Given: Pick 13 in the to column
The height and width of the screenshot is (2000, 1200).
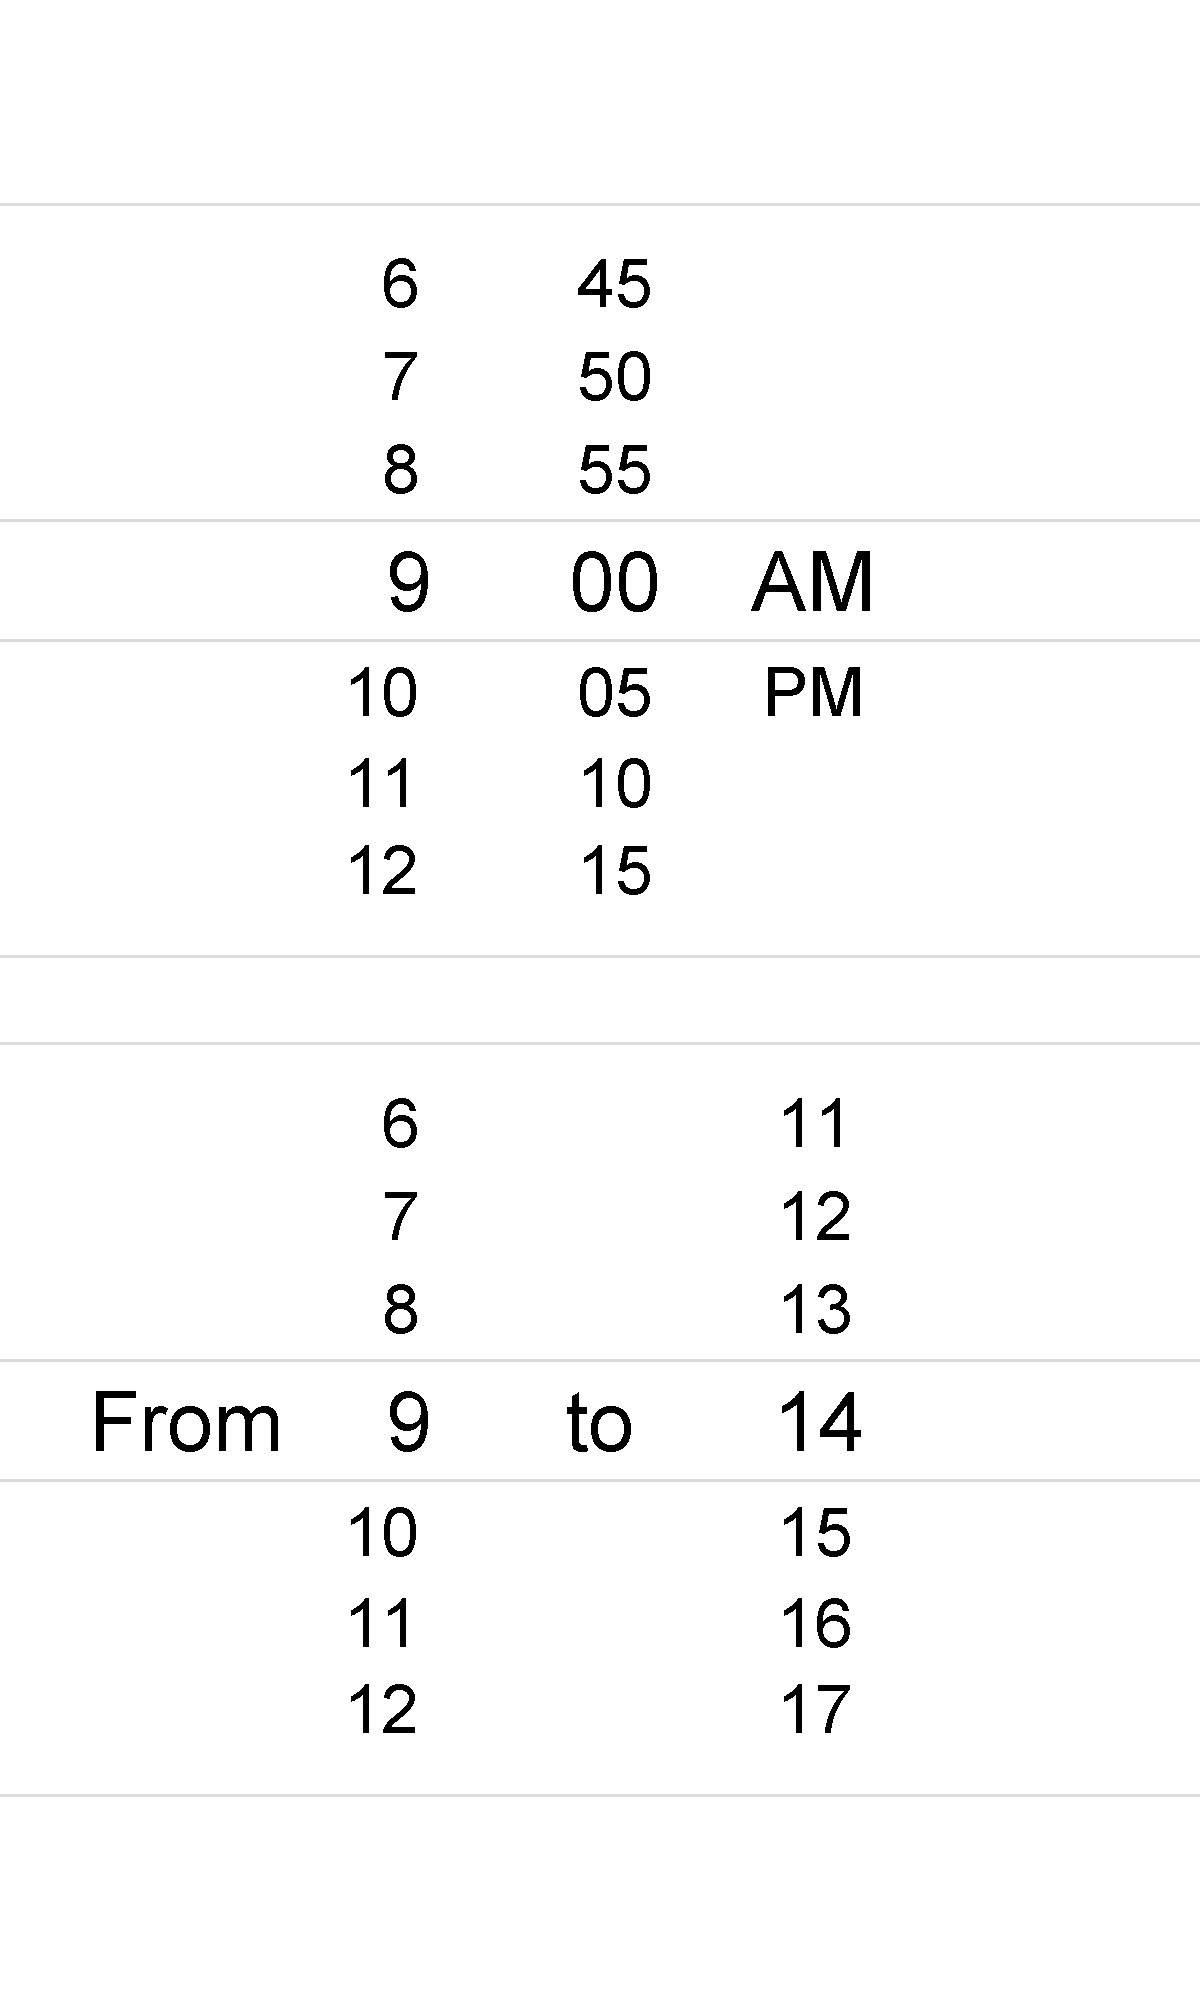Looking at the screenshot, I should tap(815, 1309).
